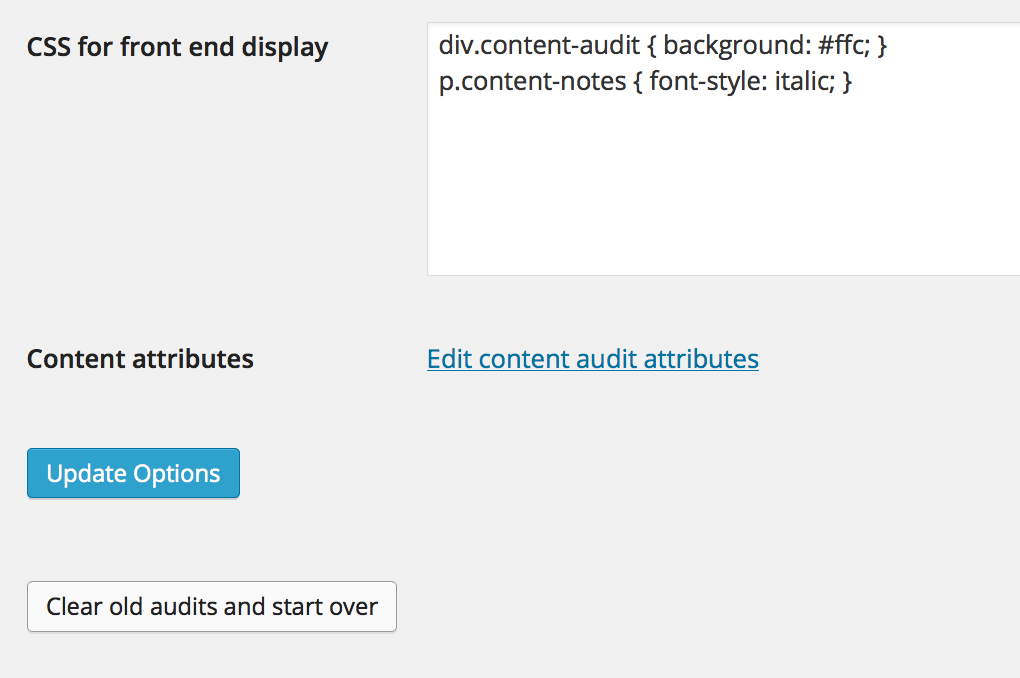Place cursor on p.content-notes selector text
The height and width of the screenshot is (678, 1020).
click(532, 81)
